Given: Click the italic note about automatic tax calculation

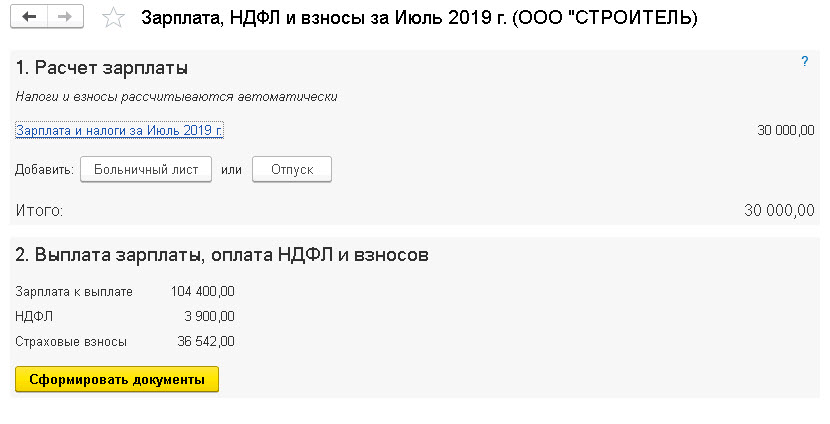Looking at the screenshot, I should coord(176,97).
